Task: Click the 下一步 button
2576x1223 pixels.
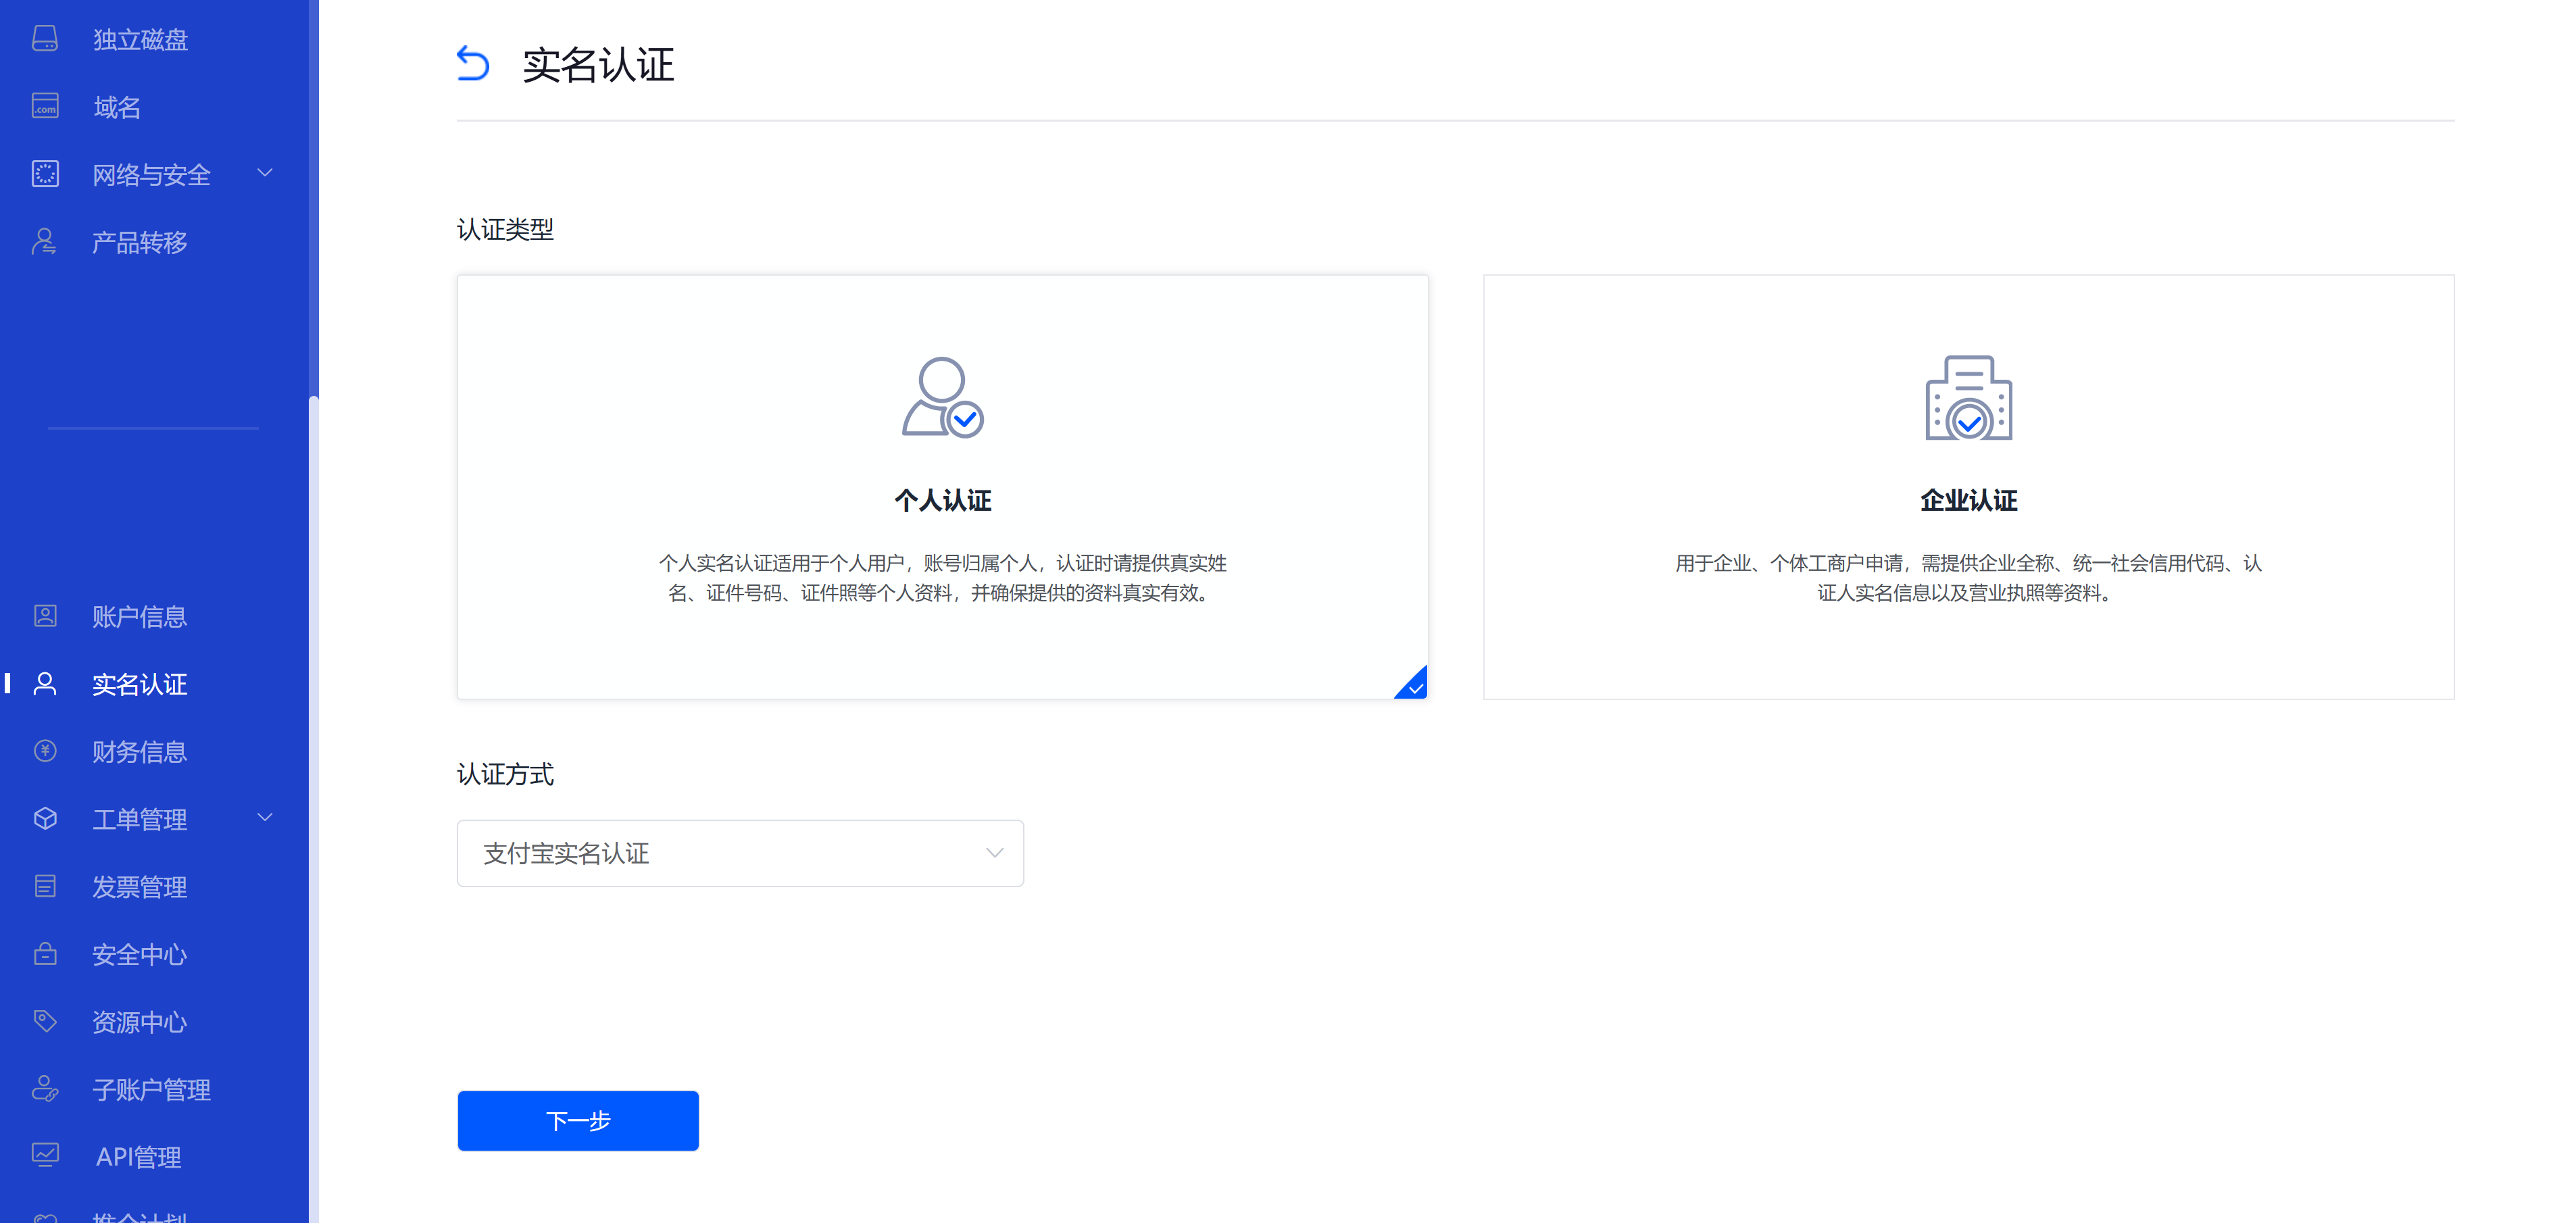Action: pos(578,1120)
